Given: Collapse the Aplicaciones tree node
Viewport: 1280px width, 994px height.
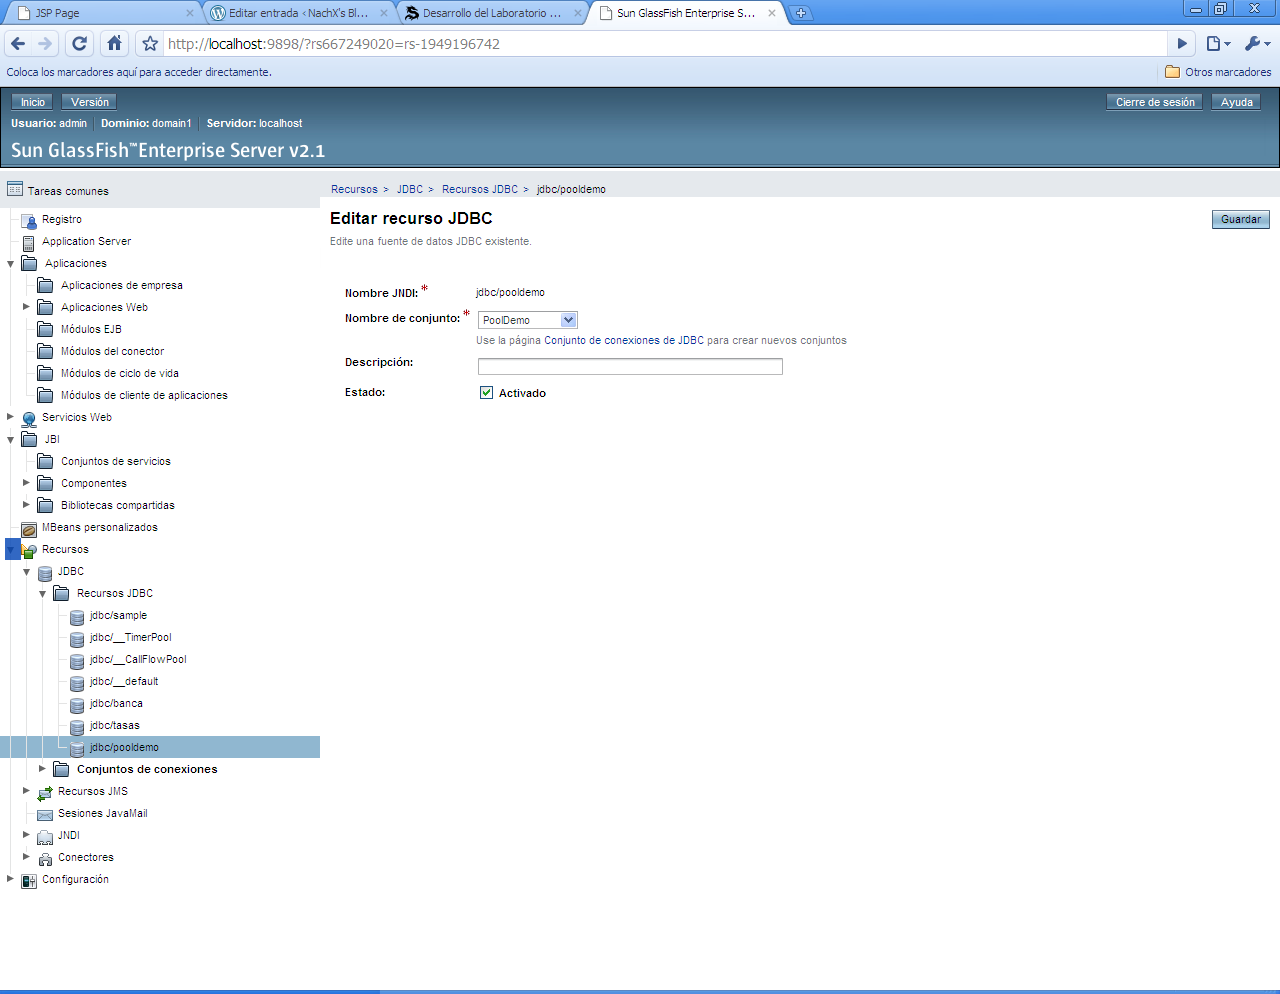Looking at the screenshot, I should click(11, 264).
